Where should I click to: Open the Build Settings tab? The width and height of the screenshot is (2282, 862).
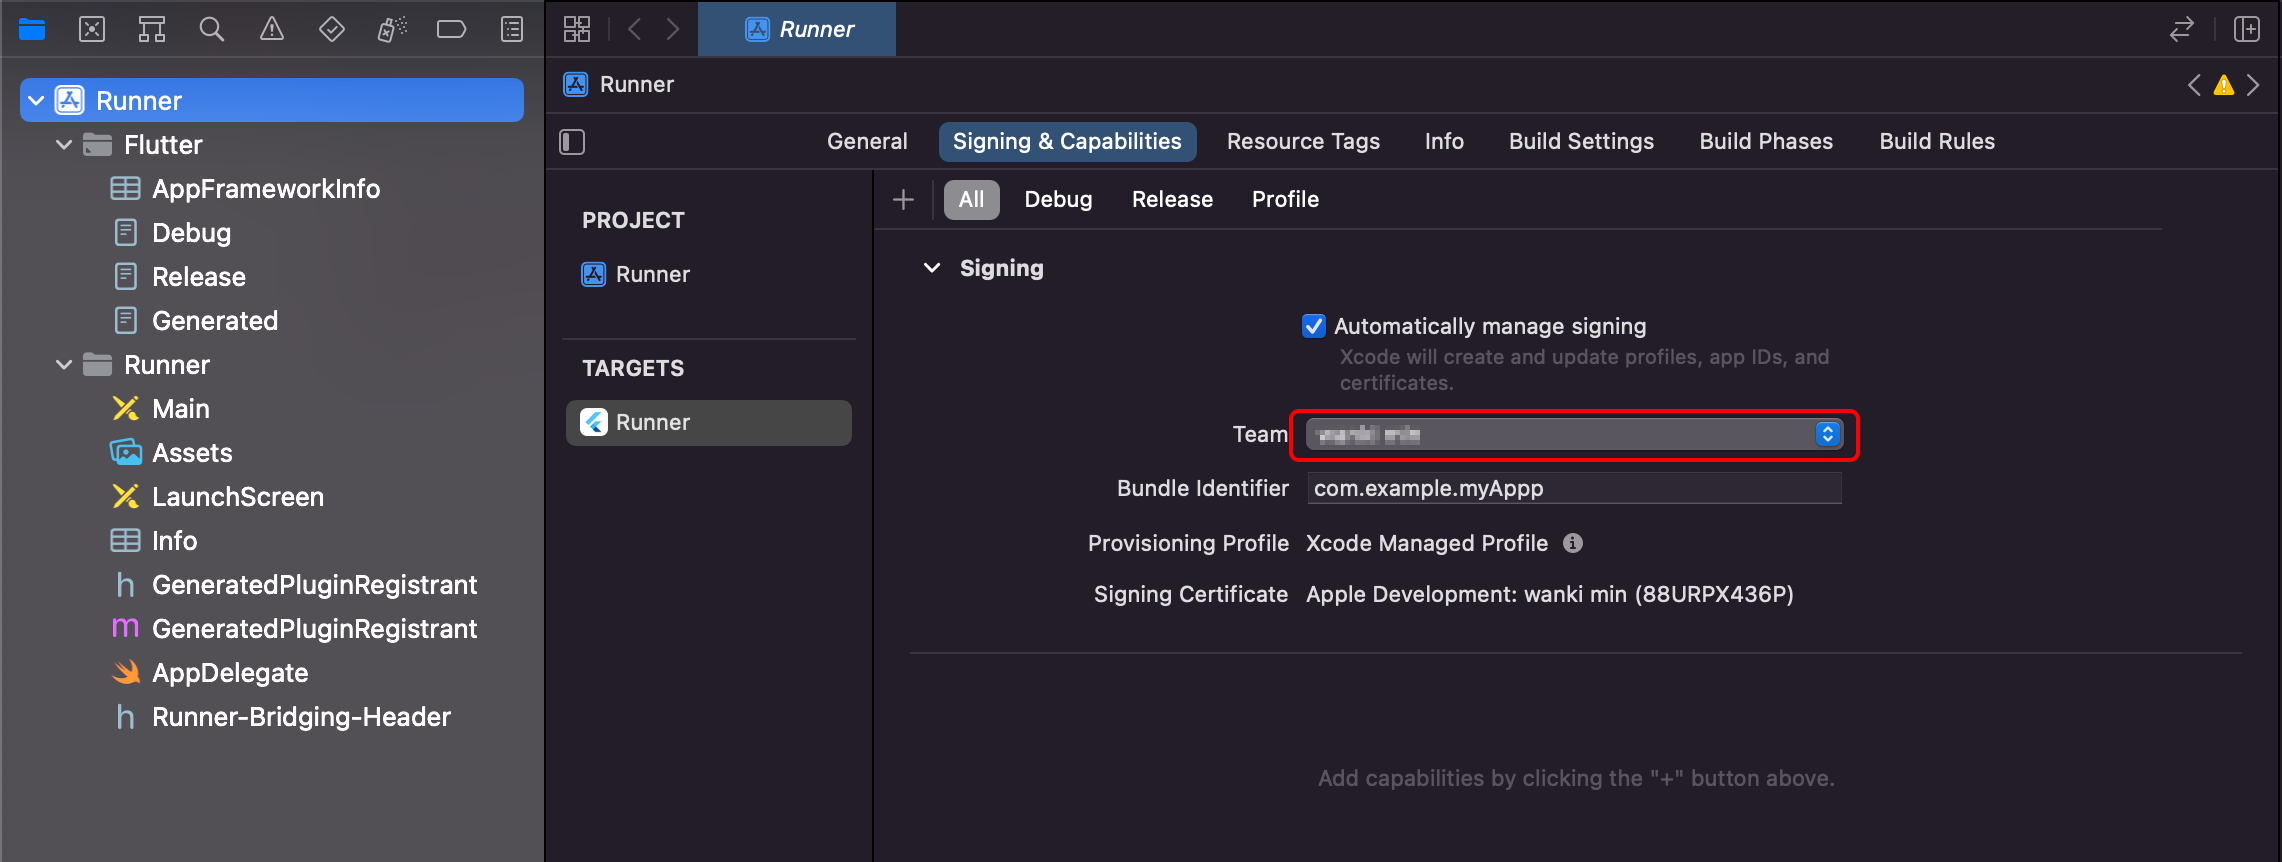point(1581,142)
